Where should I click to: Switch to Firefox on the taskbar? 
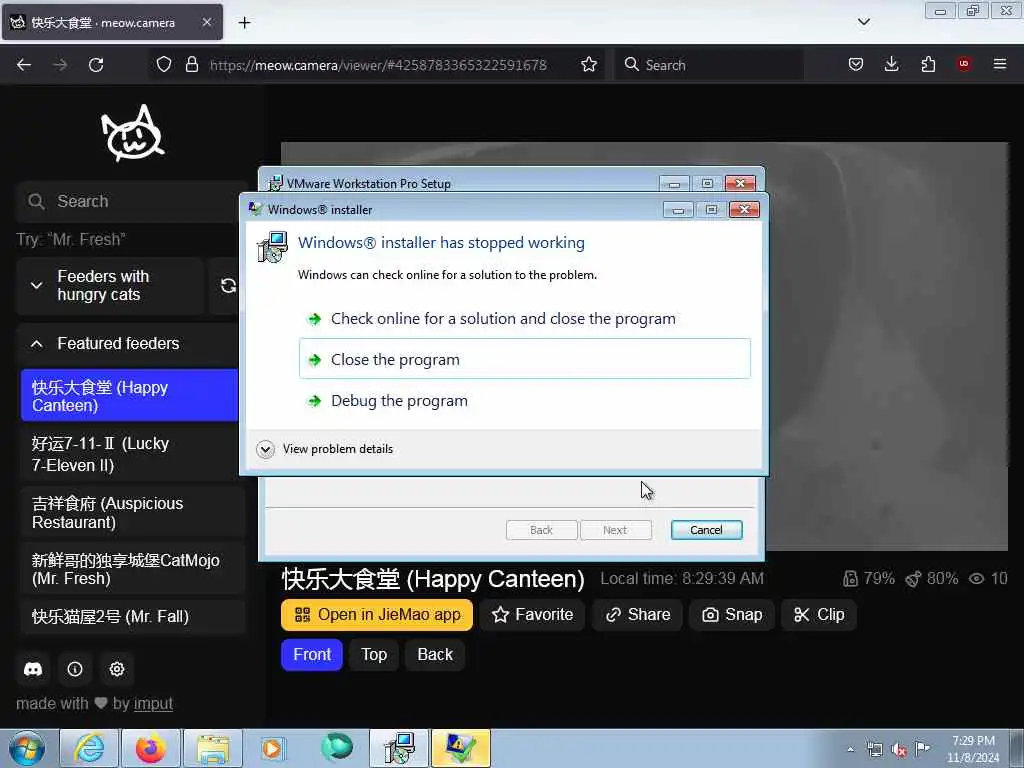(151, 748)
